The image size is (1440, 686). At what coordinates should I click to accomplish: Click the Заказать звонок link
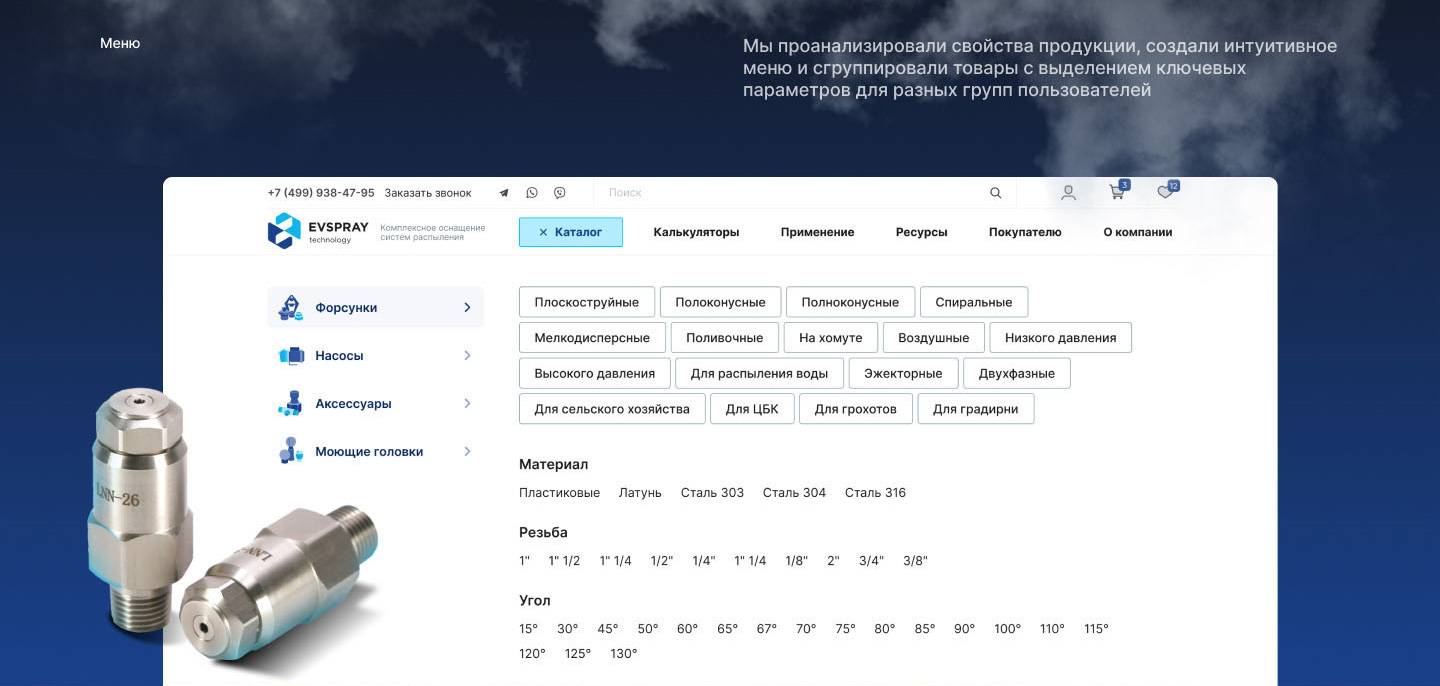point(428,192)
